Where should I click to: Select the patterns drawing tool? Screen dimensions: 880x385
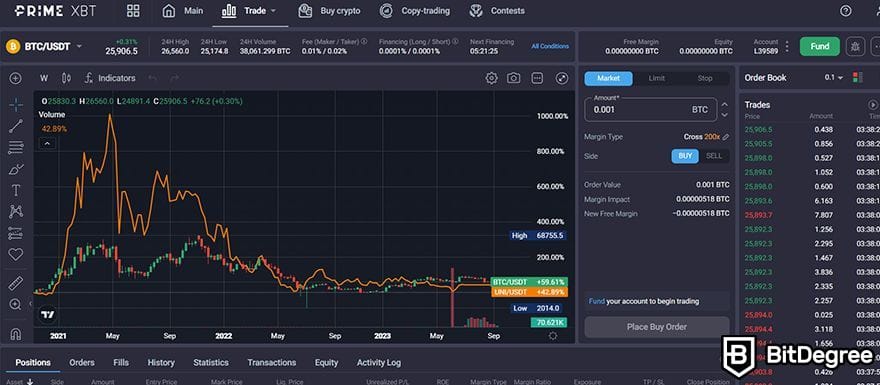[16, 212]
